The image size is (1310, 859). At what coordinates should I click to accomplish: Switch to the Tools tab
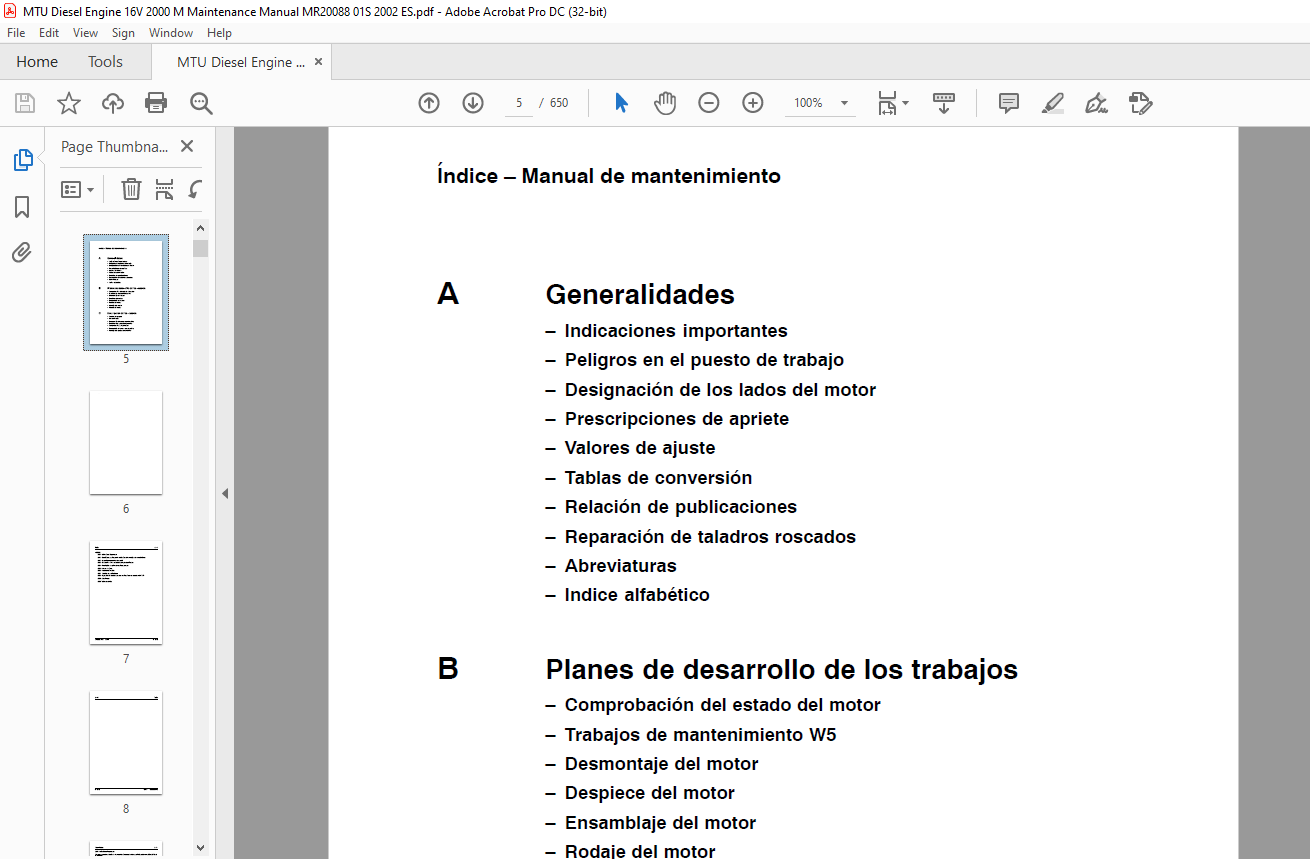[x=105, y=62]
